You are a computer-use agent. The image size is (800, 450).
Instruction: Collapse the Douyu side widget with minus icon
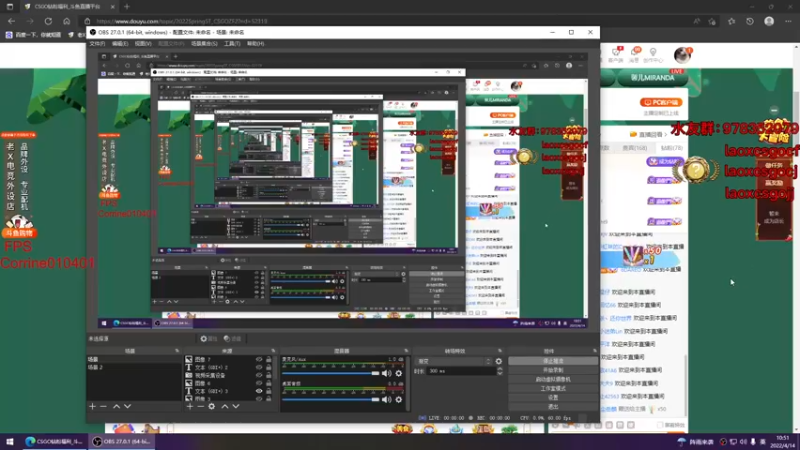tap(774, 110)
